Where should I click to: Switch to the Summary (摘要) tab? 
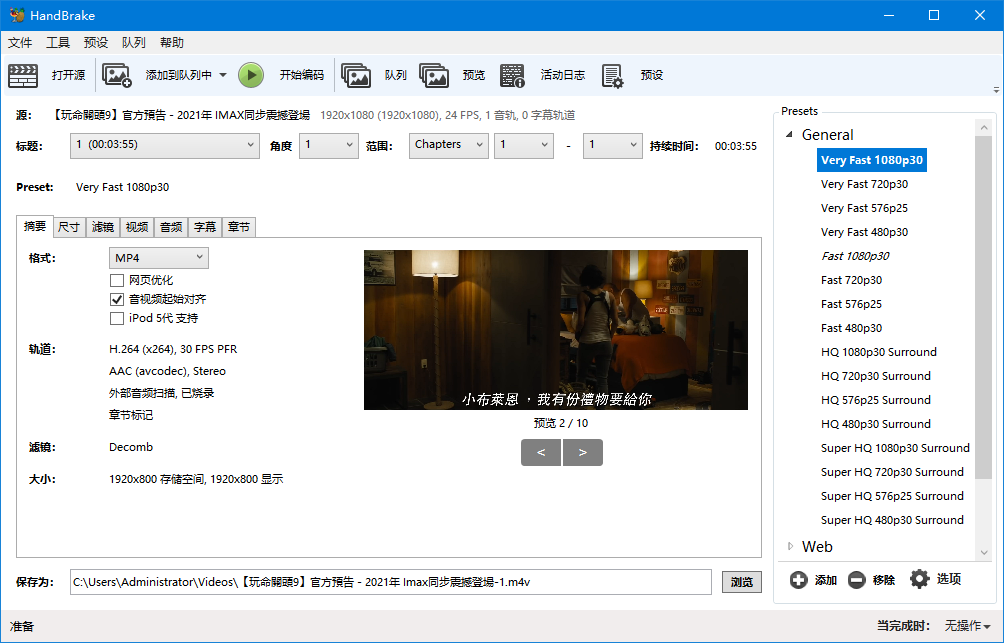(35, 226)
